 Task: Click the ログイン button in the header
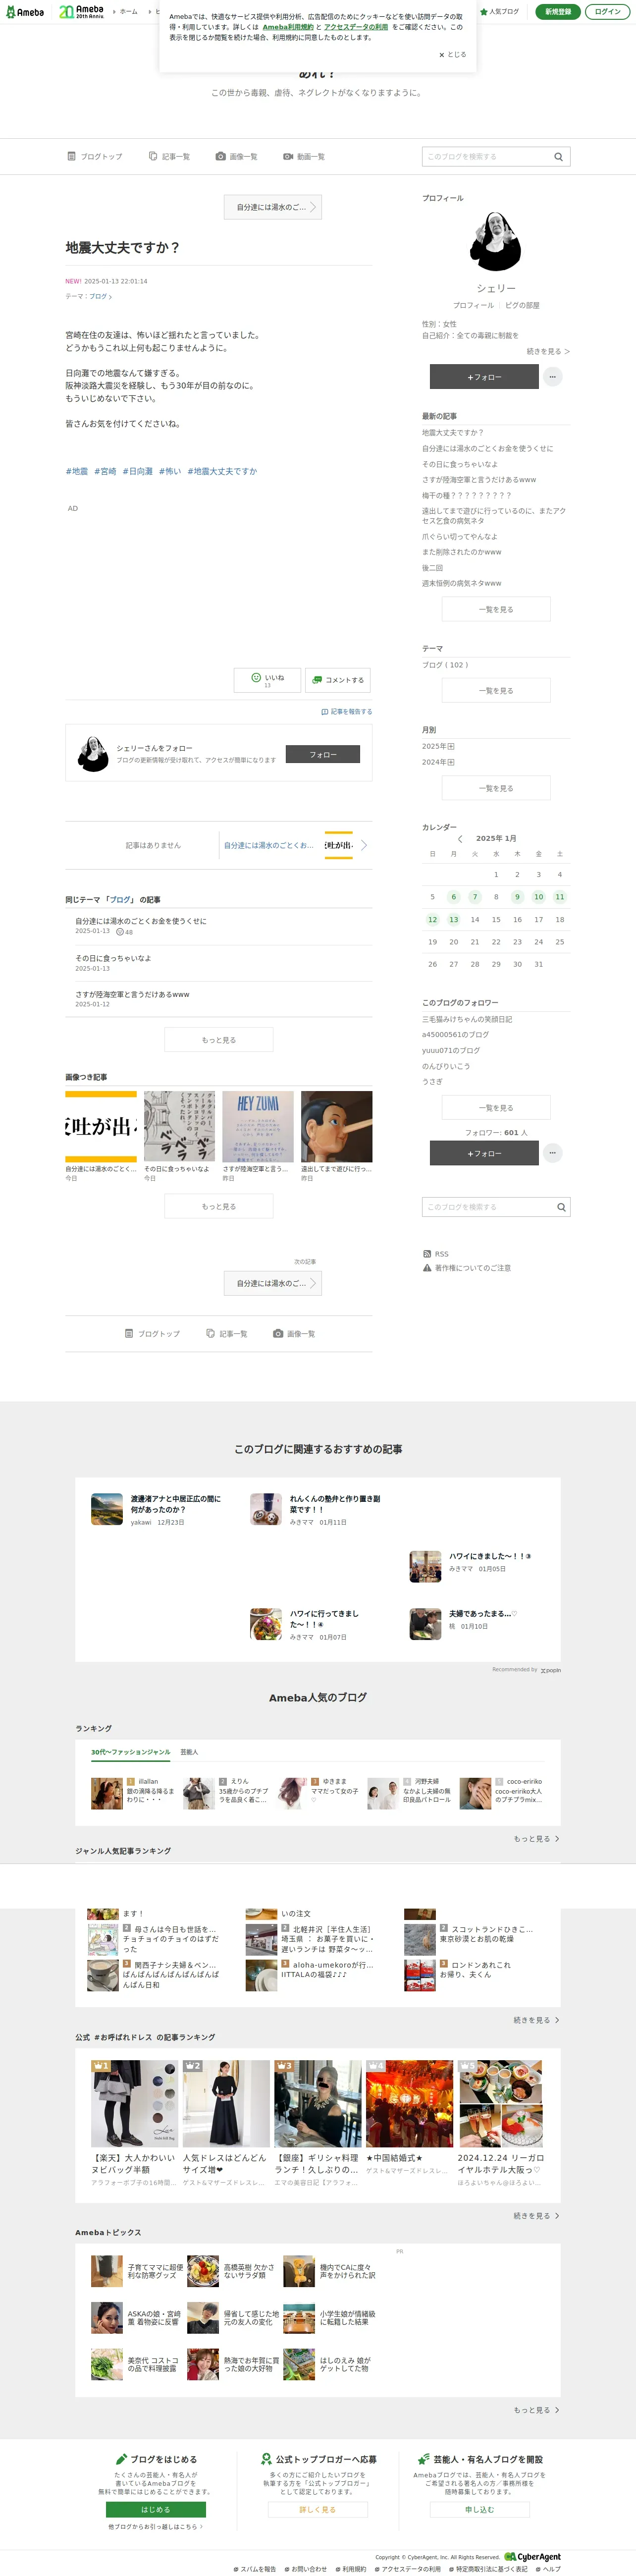pos(608,12)
